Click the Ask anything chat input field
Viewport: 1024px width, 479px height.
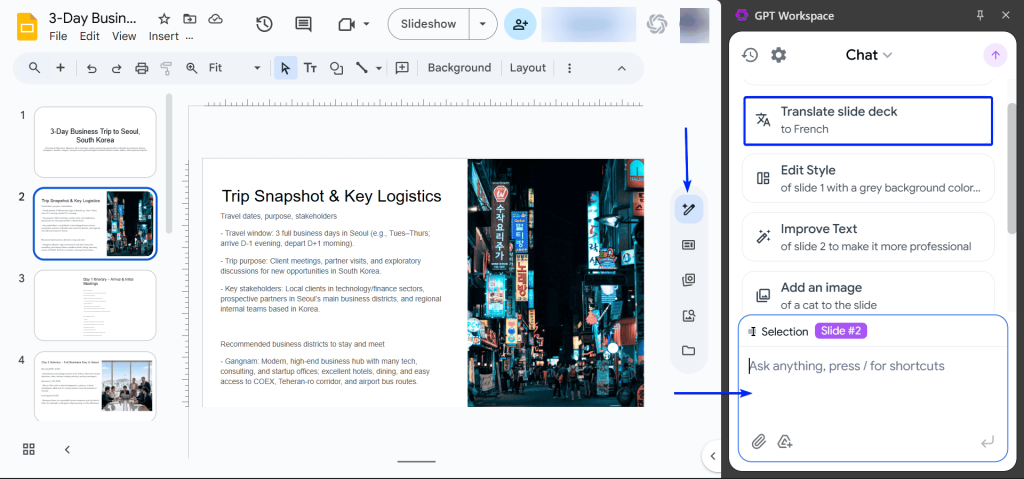870,366
